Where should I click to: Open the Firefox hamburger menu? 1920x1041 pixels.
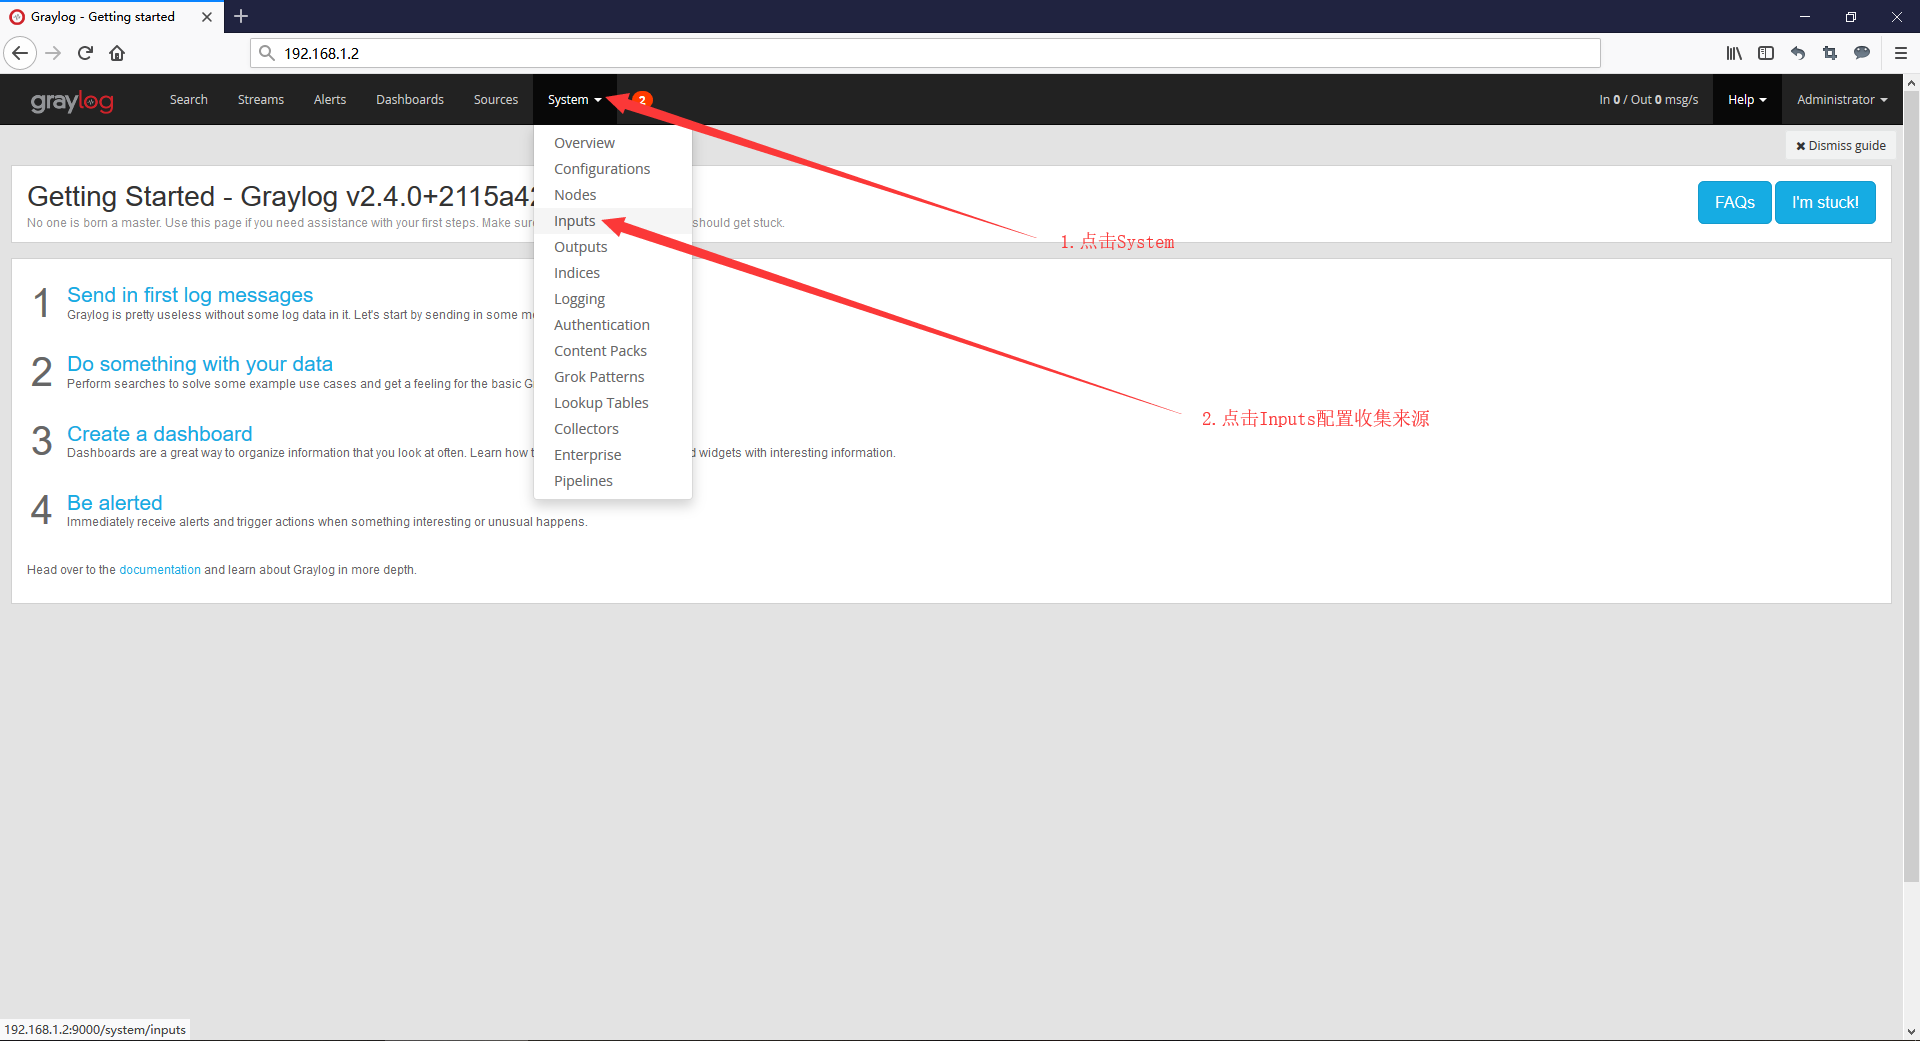pyautogui.click(x=1901, y=53)
